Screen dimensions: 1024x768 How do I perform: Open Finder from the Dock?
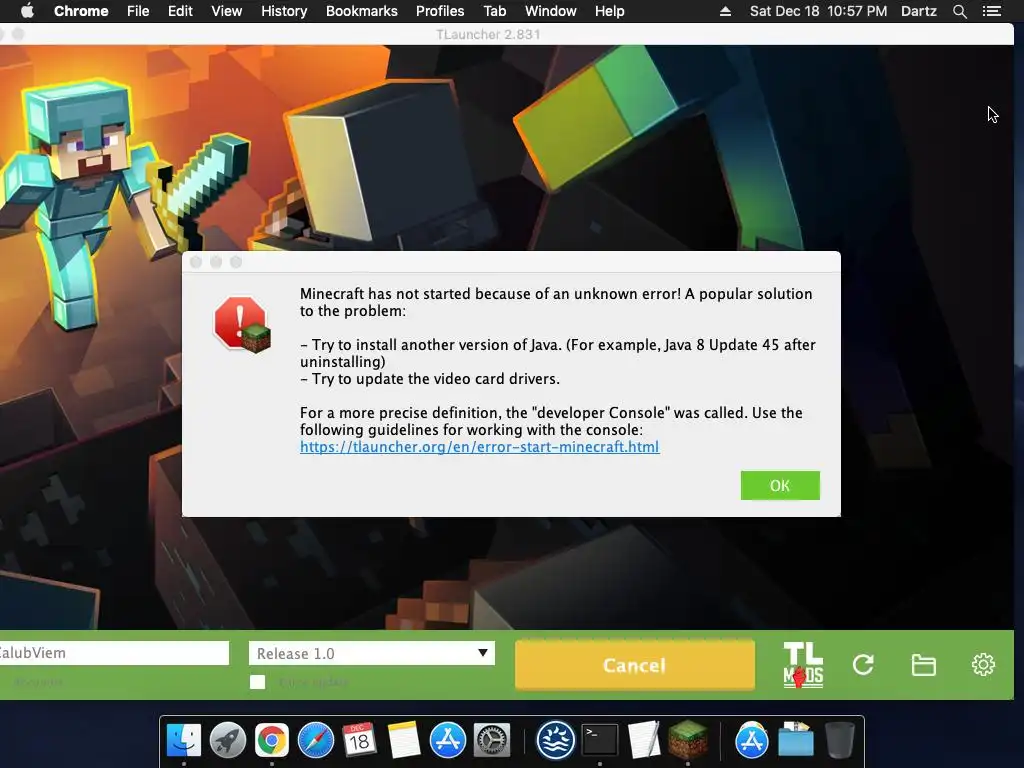click(x=184, y=741)
